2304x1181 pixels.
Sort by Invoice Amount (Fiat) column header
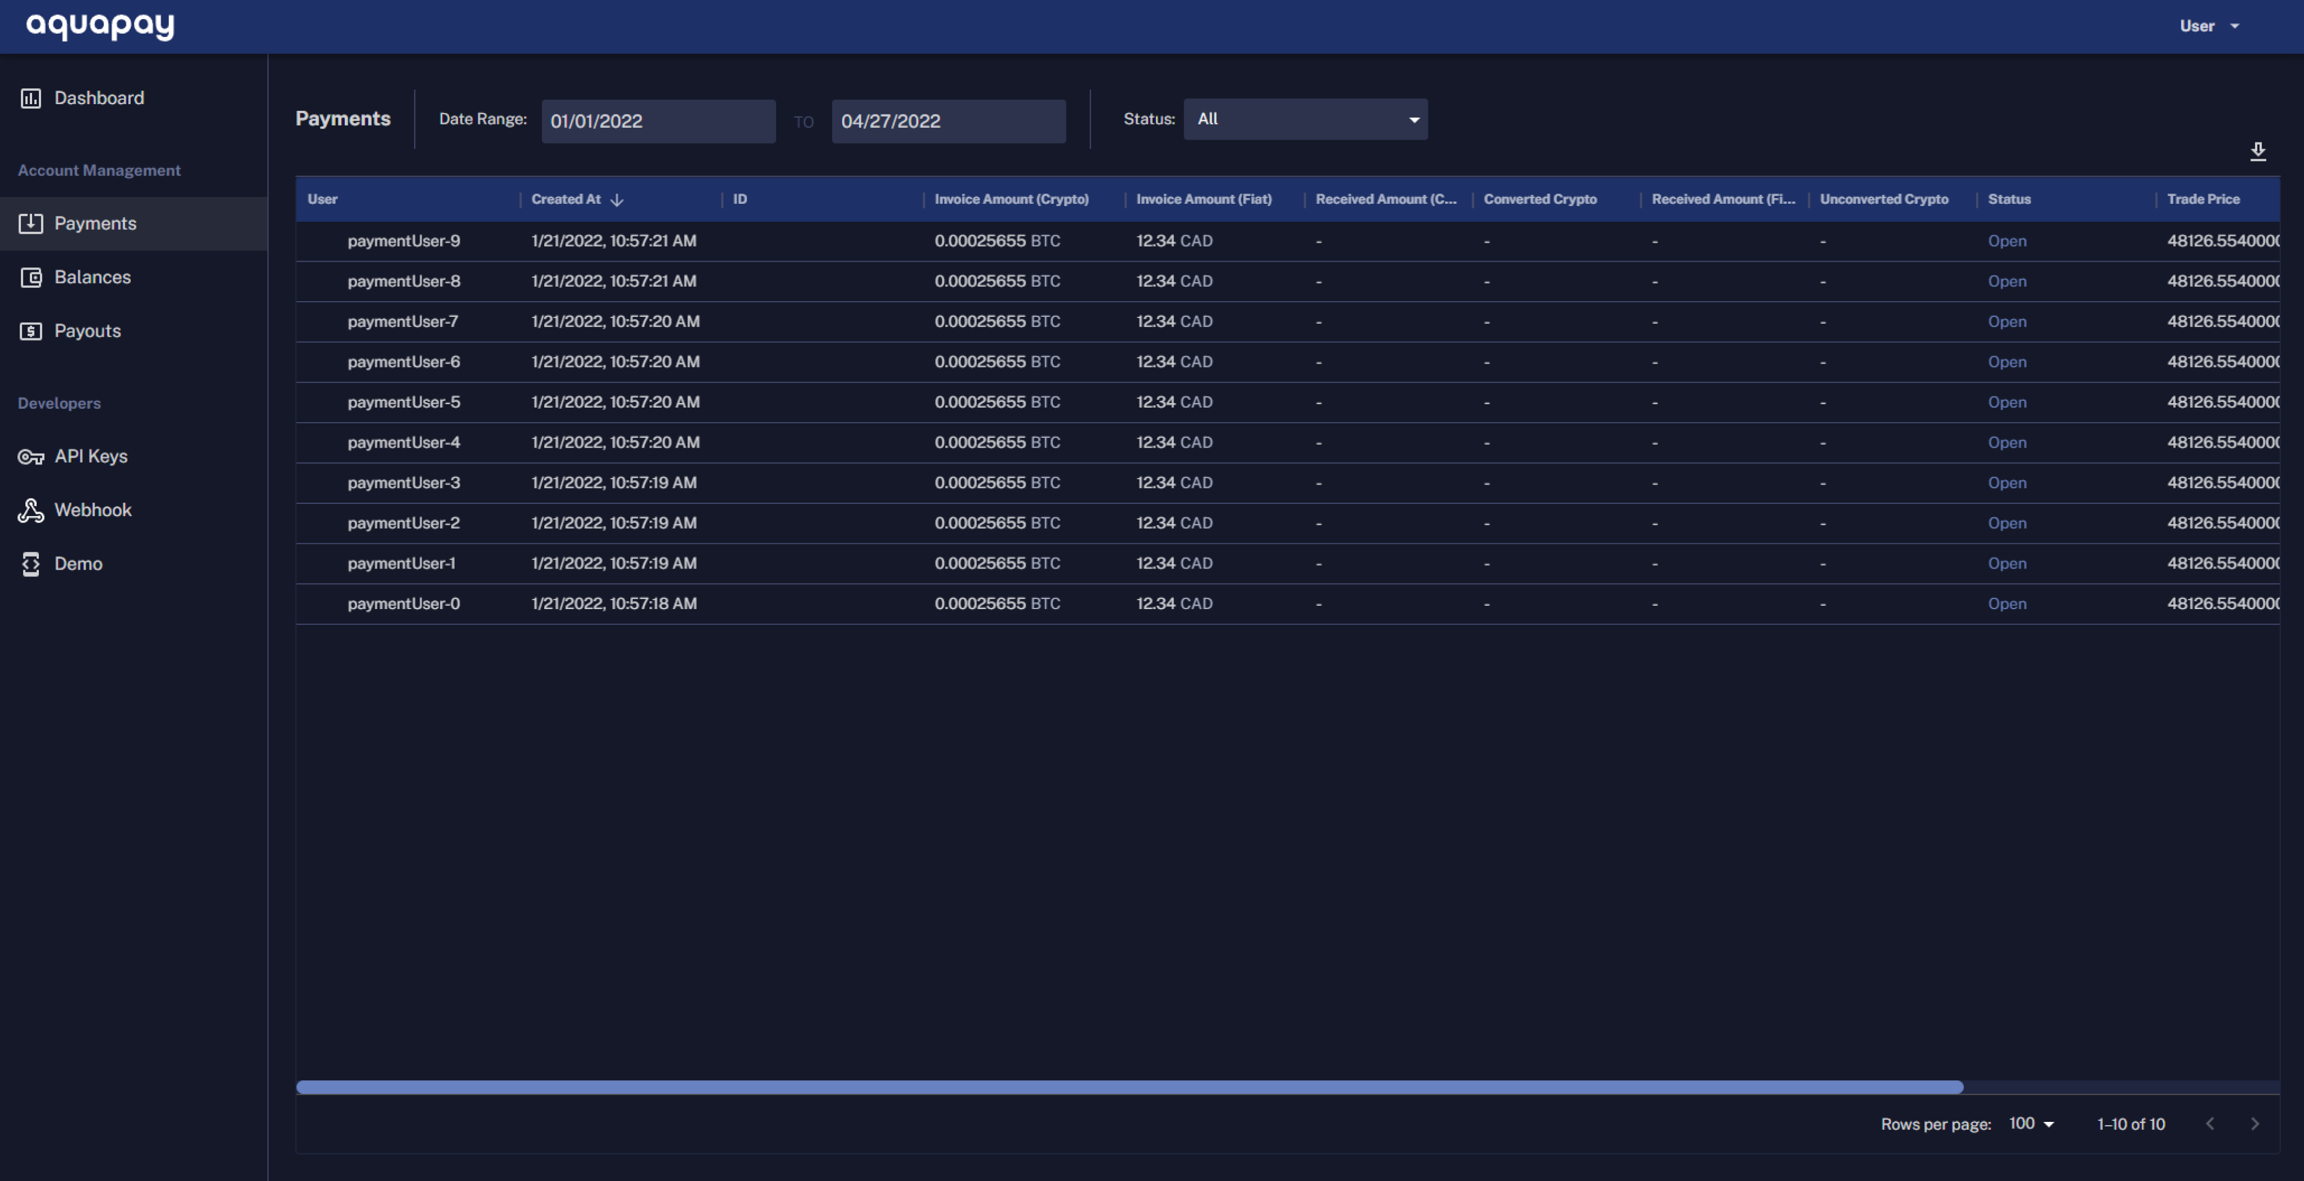[1204, 199]
